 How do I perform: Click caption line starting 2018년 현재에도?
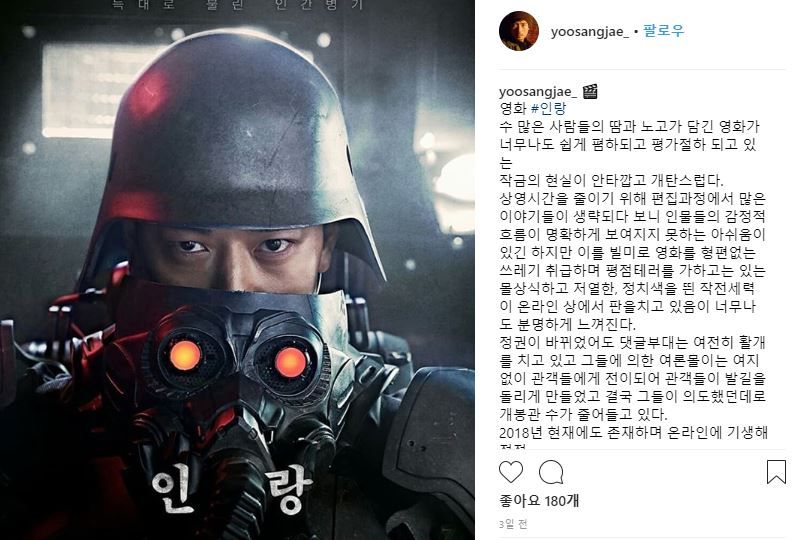point(633,433)
